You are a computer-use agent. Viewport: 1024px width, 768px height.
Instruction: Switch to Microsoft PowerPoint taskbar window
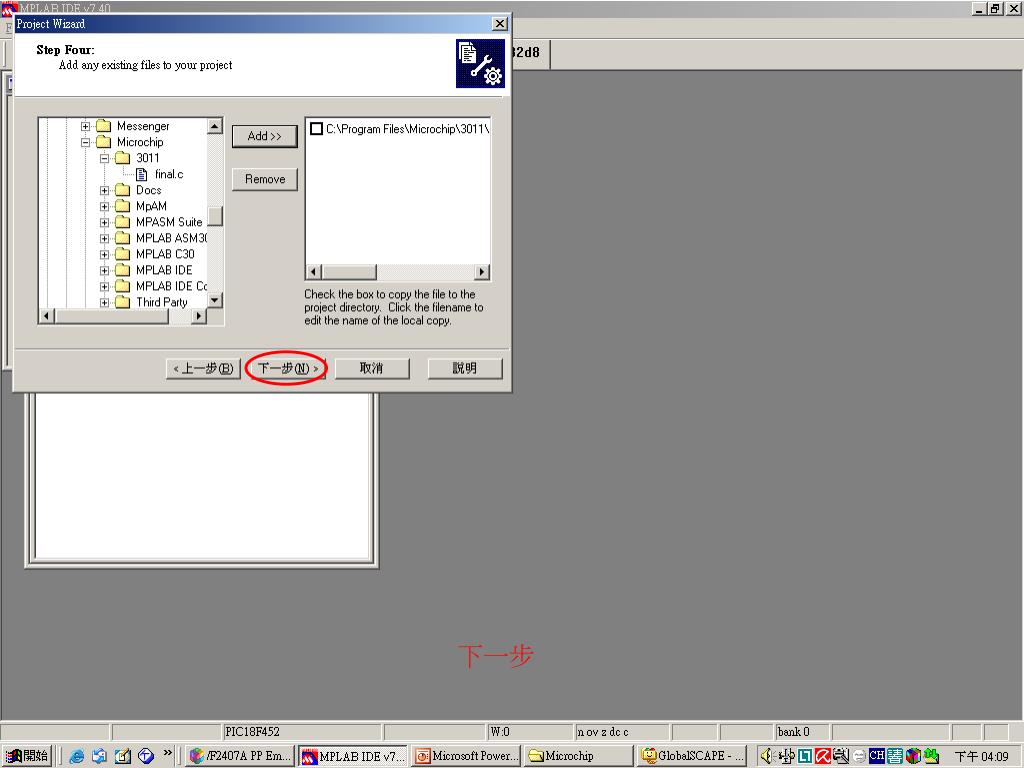point(466,756)
